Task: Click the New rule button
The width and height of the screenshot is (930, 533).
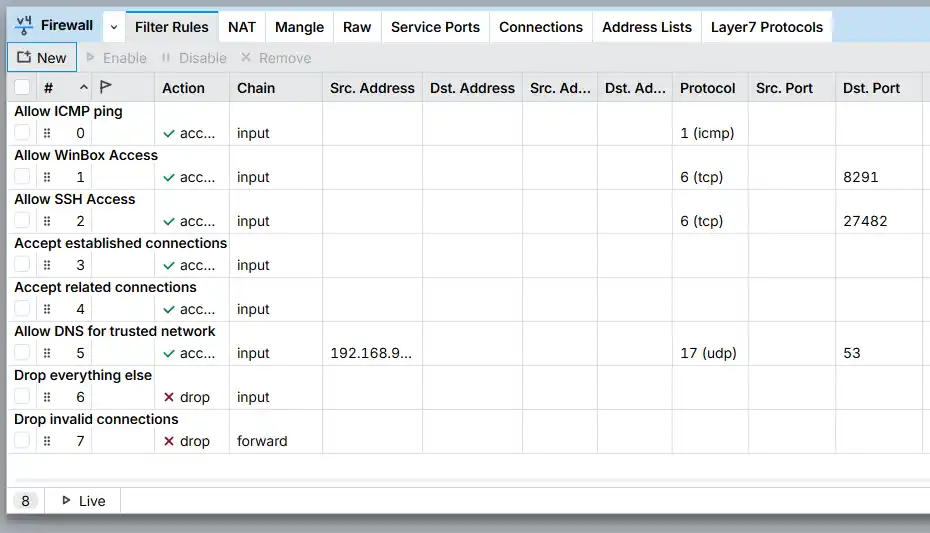Action: 42,58
